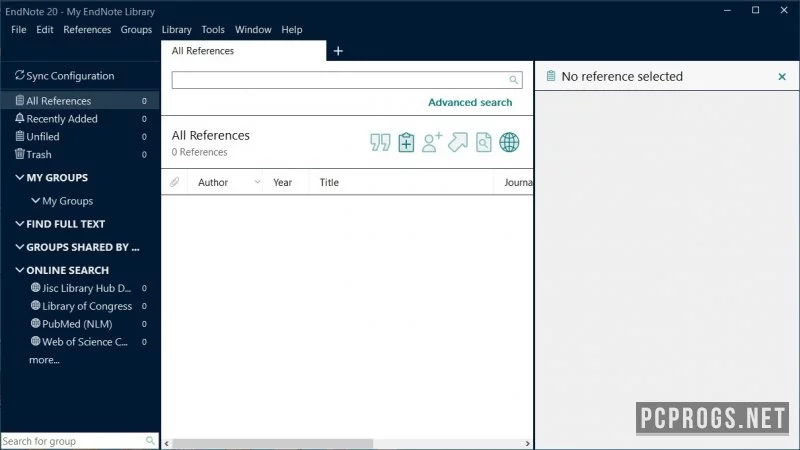Focus the Search for group field

[80, 440]
